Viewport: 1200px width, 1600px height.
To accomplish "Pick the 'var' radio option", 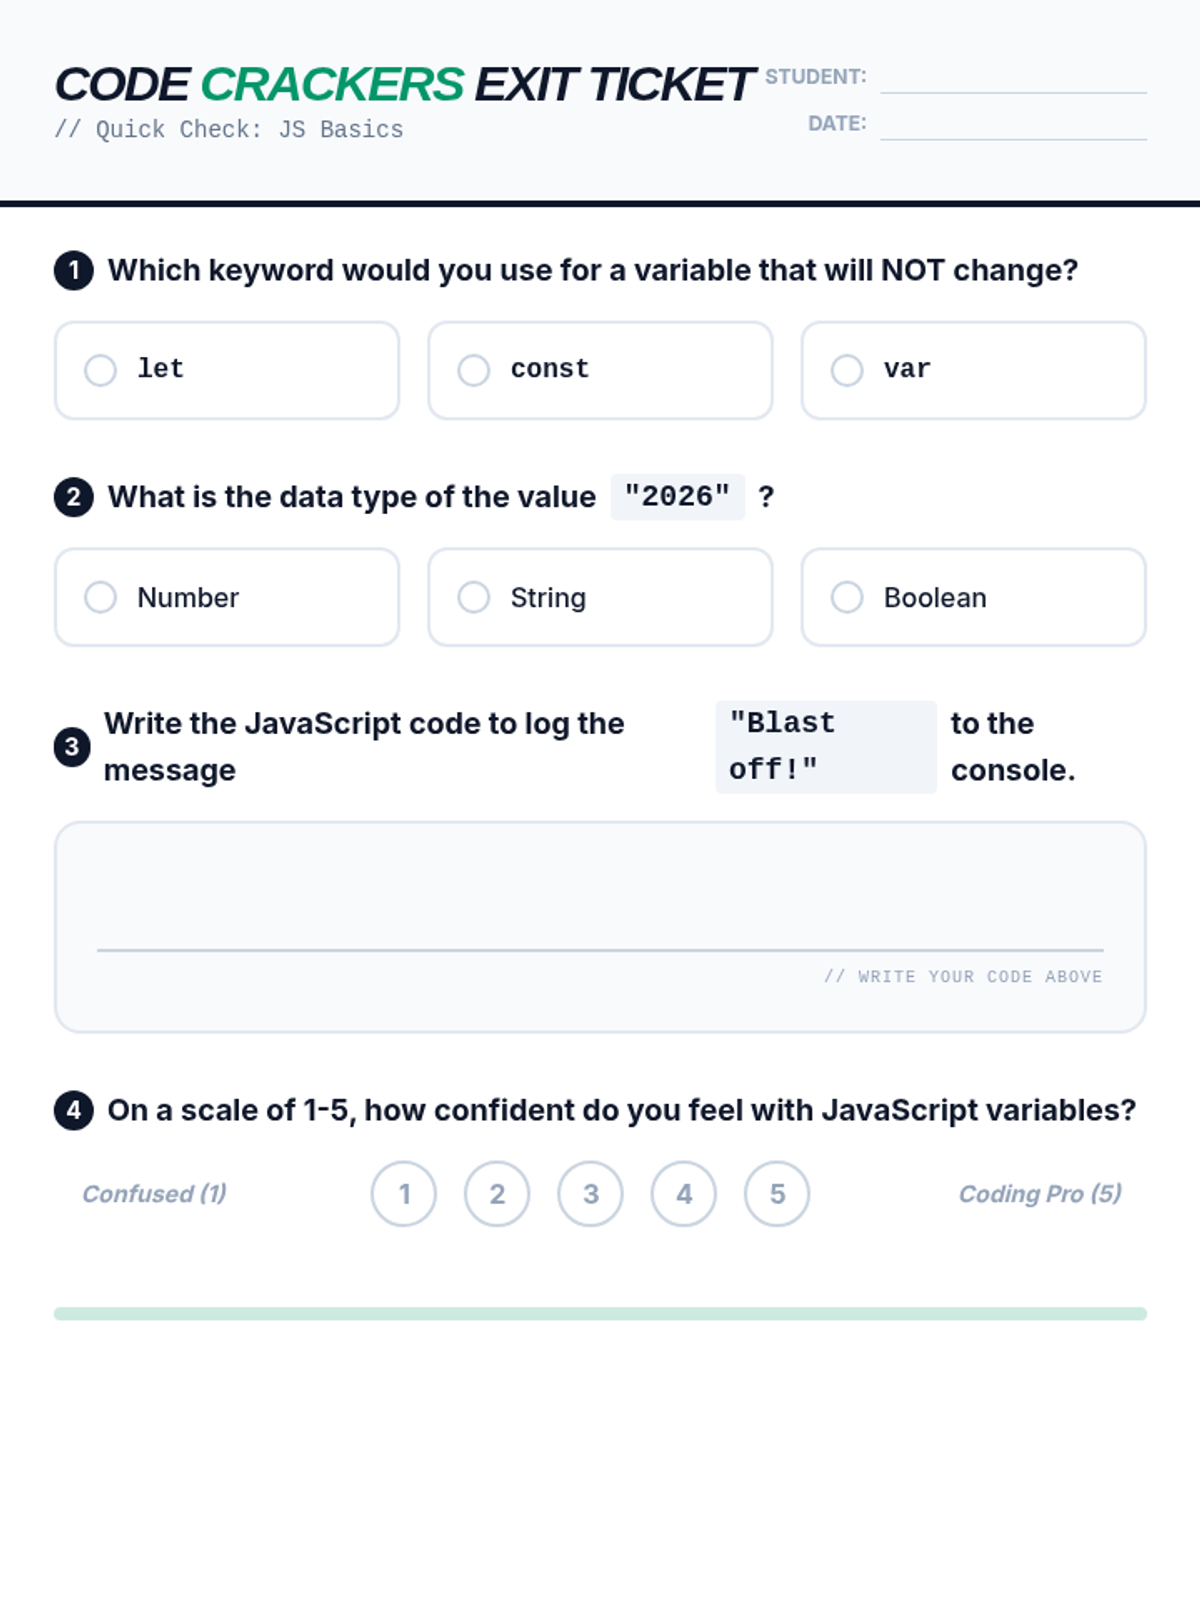I will point(846,370).
